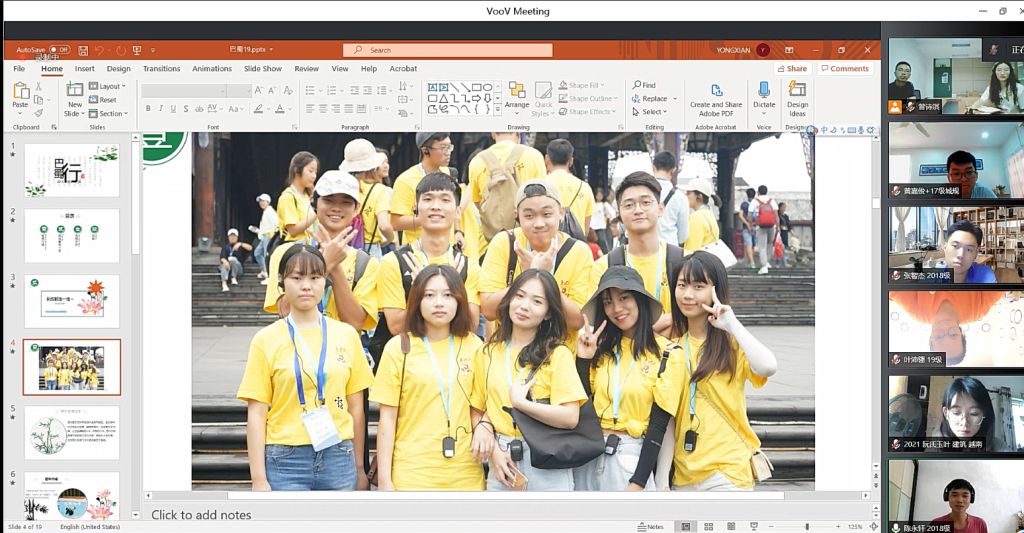Viewport: 1024px width, 533px height.
Task: Expand the shapes gallery More arrow
Action: point(498,110)
